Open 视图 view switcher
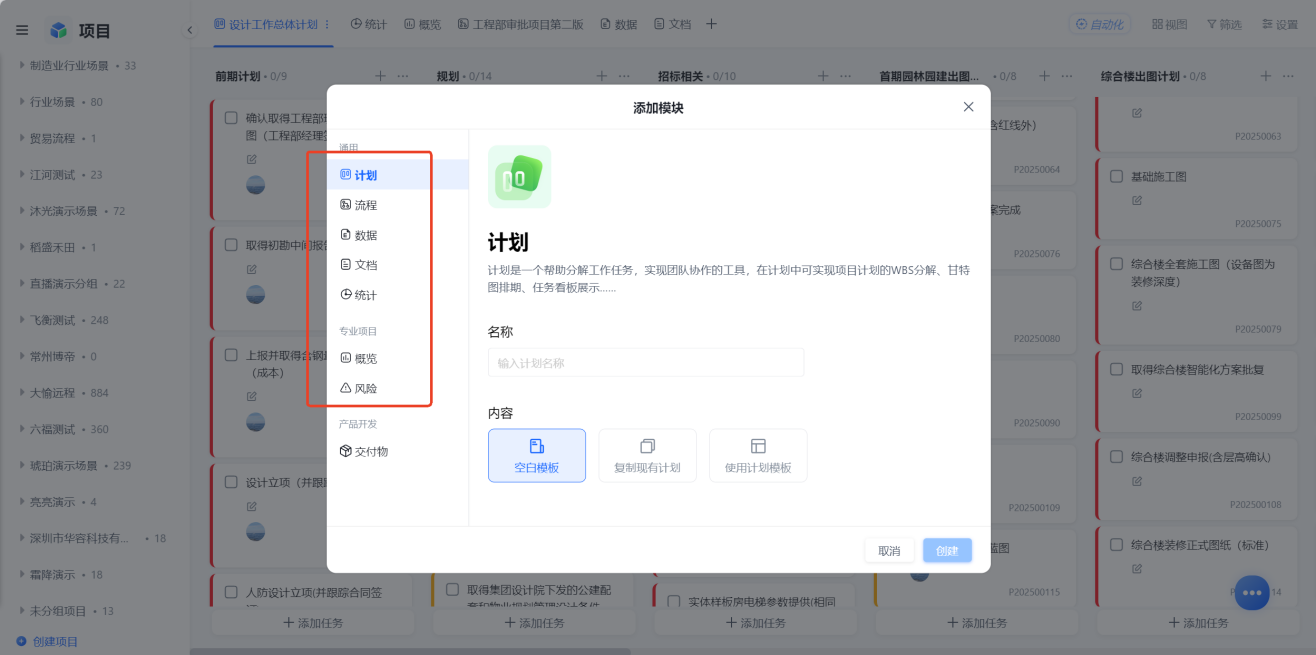Image resolution: width=1316 pixels, height=655 pixels. [1169, 24]
